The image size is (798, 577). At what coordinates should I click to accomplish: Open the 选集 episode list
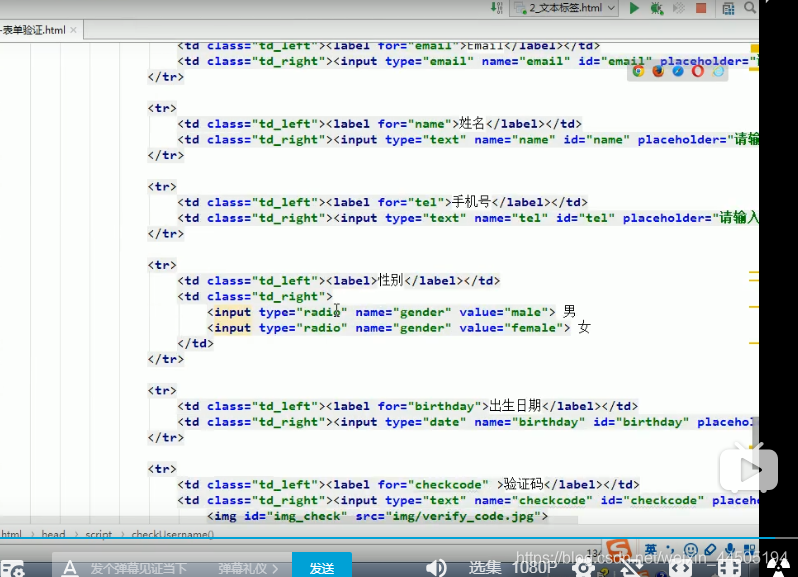484,567
